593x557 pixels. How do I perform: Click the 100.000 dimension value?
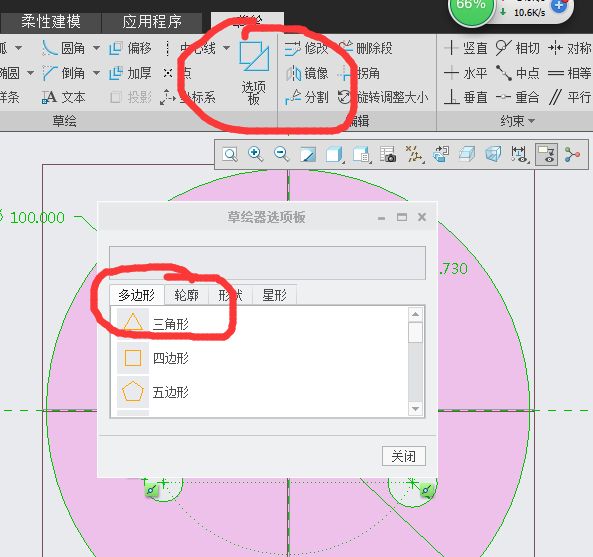tap(37, 217)
